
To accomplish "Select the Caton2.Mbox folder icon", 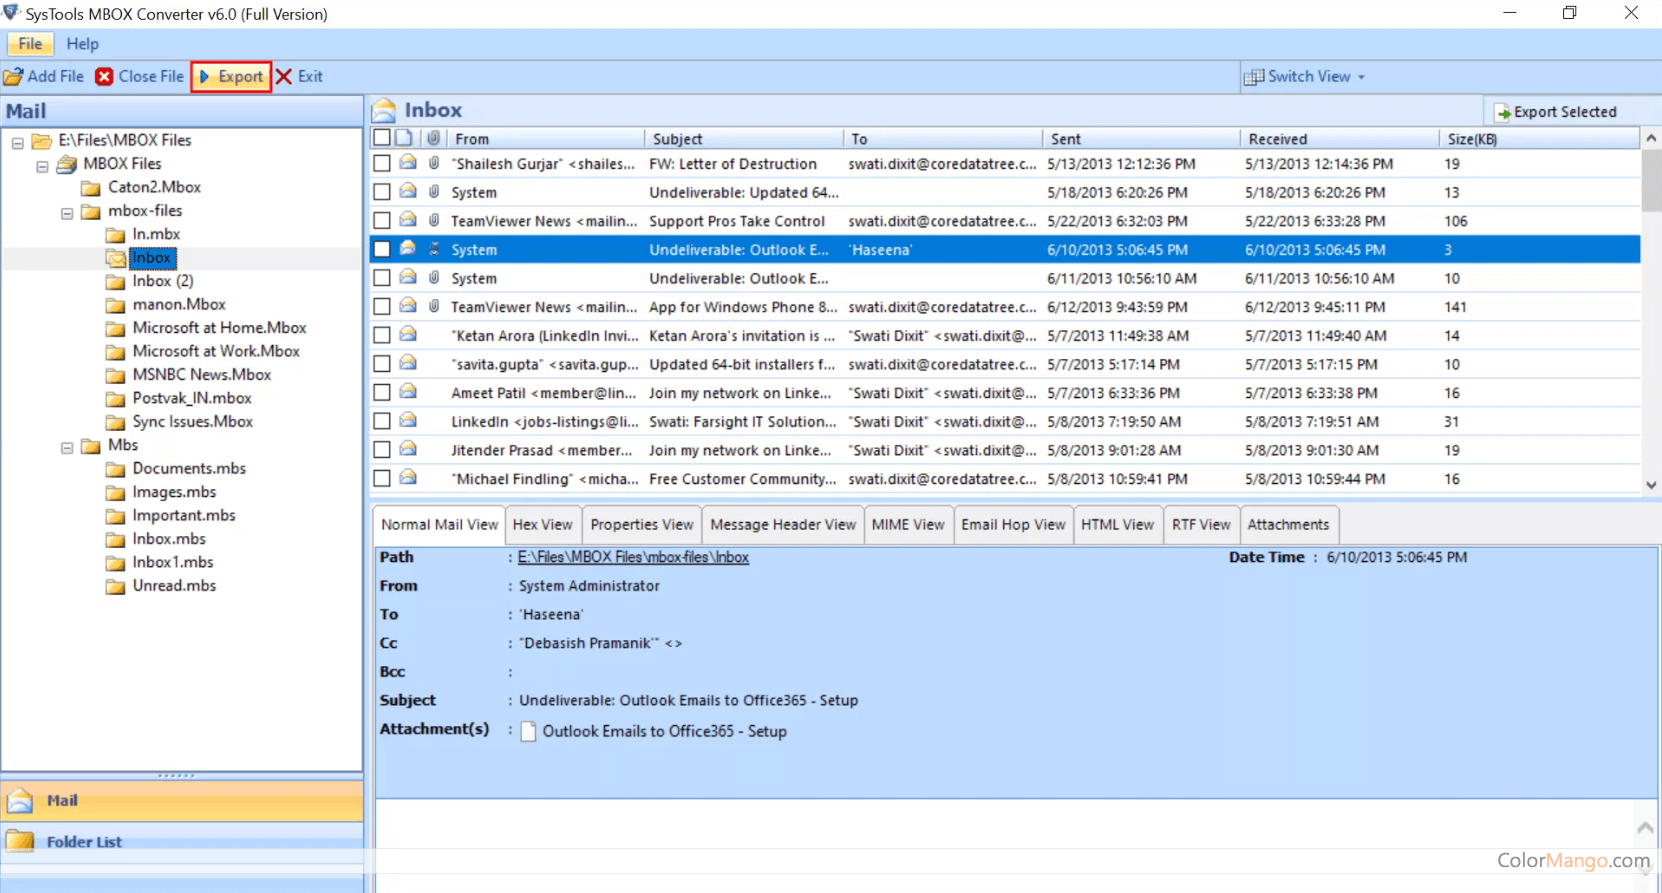I will click(x=91, y=188).
